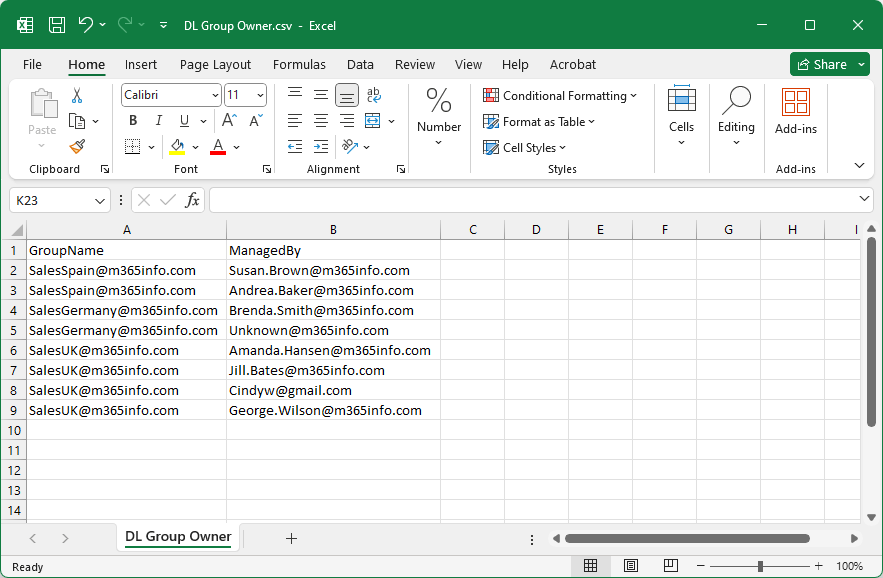883x578 pixels.
Task: Open the Review menu tab
Action: pyautogui.click(x=414, y=64)
